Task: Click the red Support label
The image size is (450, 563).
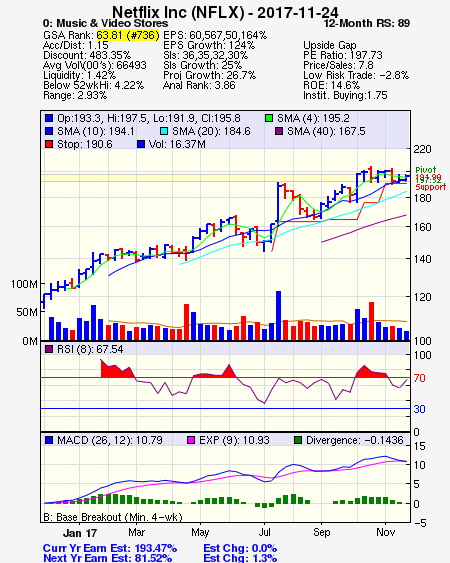Action: [x=431, y=187]
